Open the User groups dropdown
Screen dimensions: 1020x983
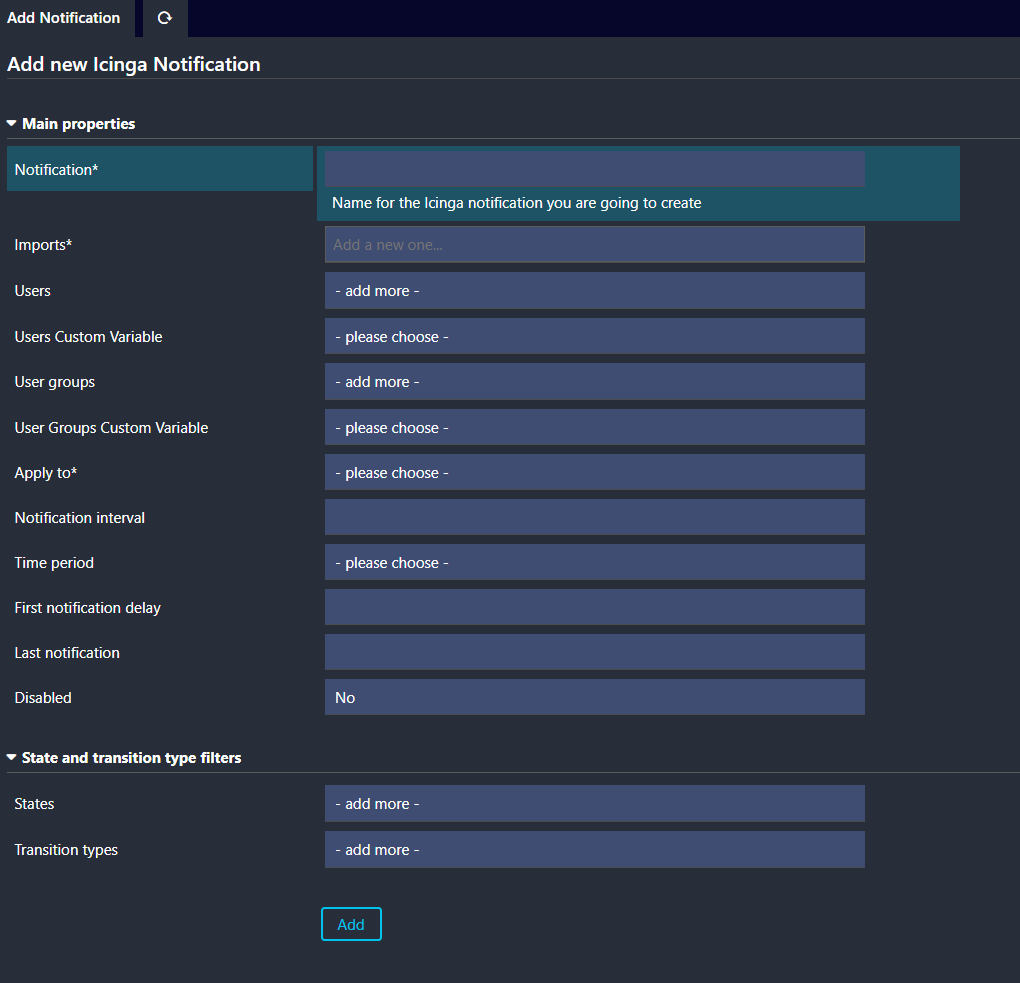pyautogui.click(x=594, y=382)
